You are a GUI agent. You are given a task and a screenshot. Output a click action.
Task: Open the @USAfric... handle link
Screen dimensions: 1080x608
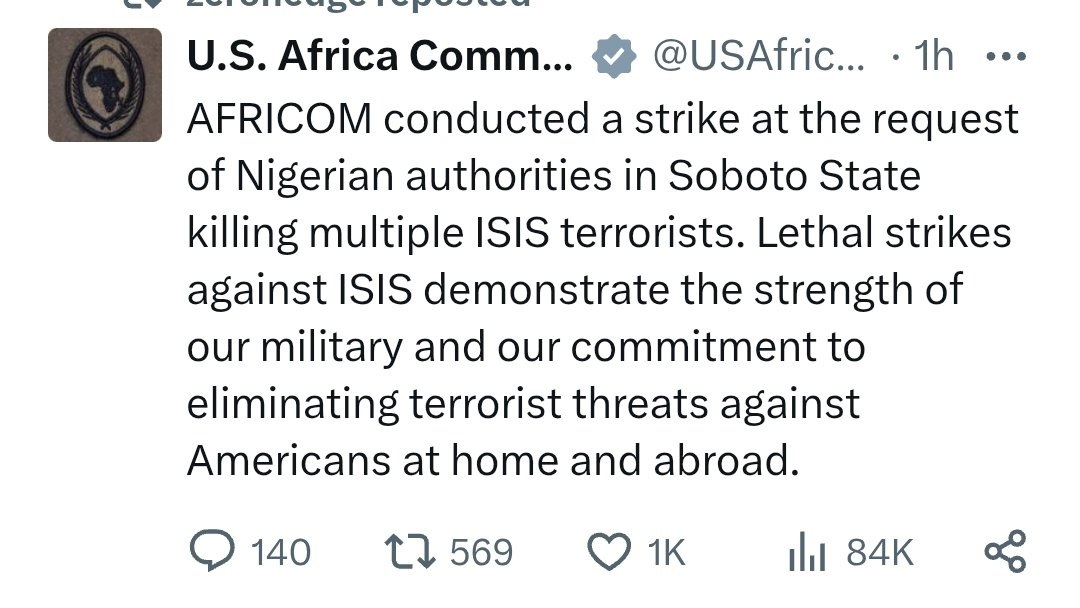pyautogui.click(x=756, y=59)
